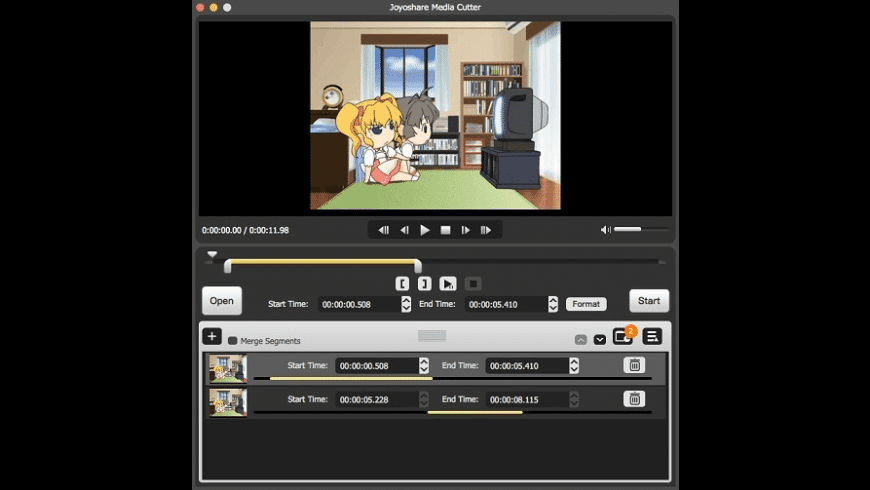Jump to previous keyframe in playback controls
Image resolution: width=870 pixels, height=490 pixels.
tap(383, 230)
